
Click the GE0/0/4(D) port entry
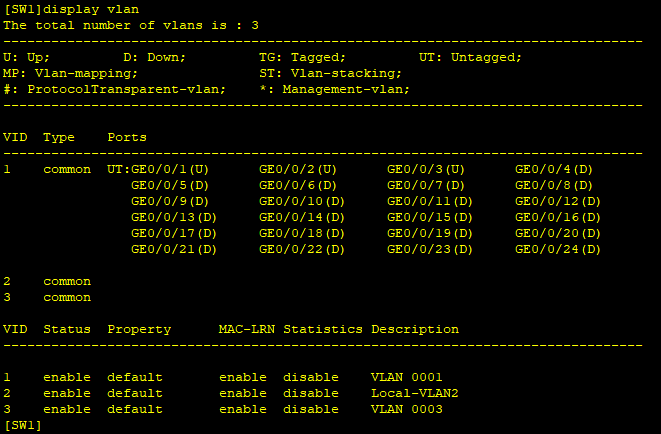(x=554, y=169)
